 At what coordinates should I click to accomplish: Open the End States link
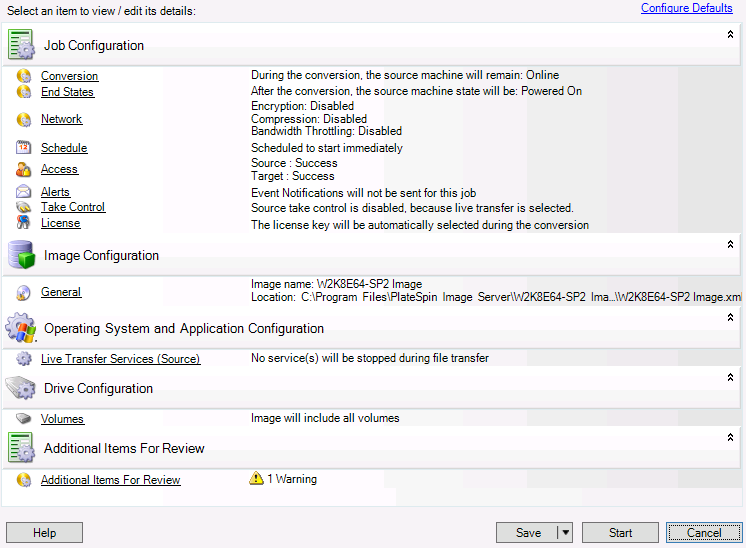67,92
